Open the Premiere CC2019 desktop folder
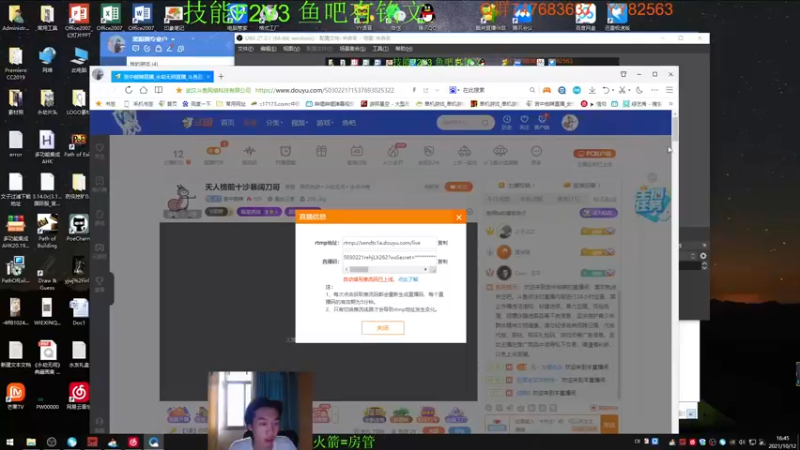The height and width of the screenshot is (450, 800). (x=15, y=63)
